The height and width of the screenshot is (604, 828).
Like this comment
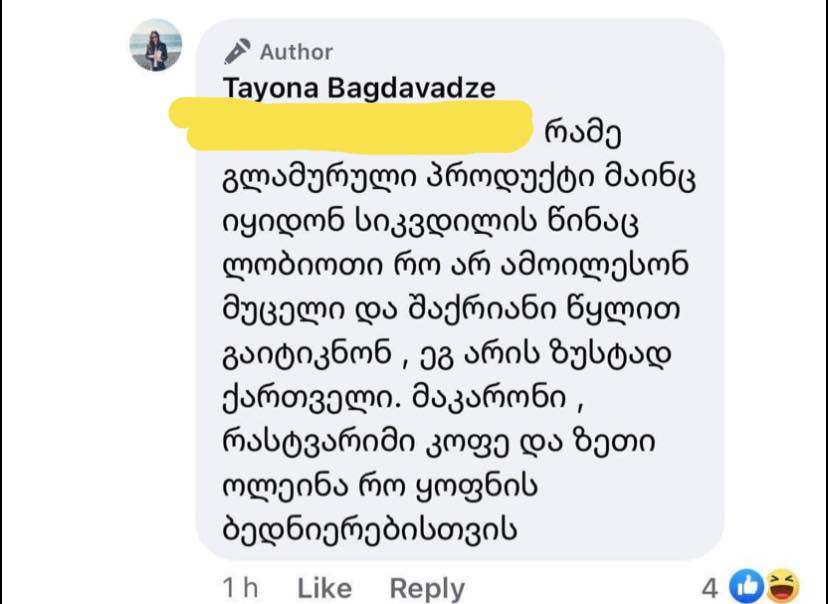325,588
